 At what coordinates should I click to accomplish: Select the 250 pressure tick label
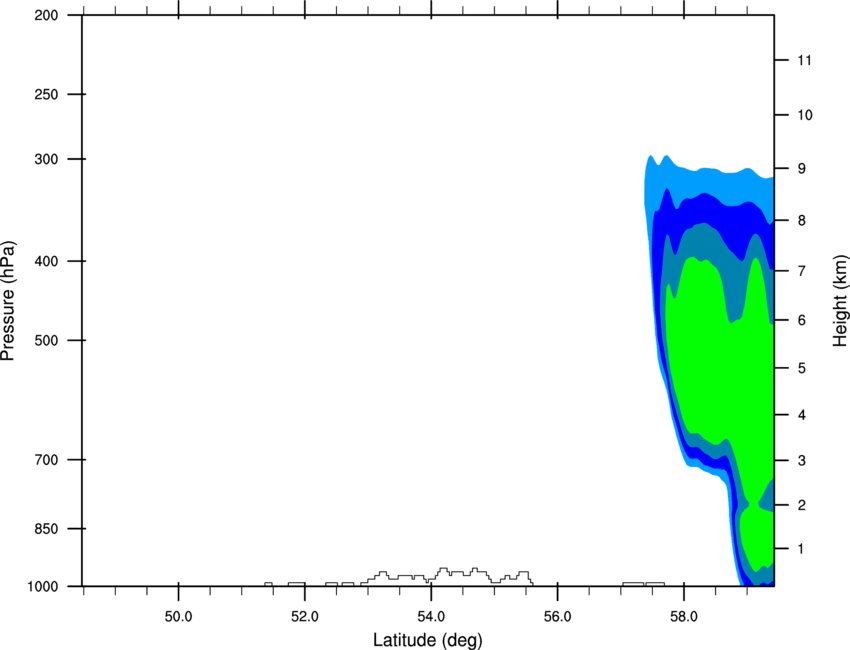(46, 94)
